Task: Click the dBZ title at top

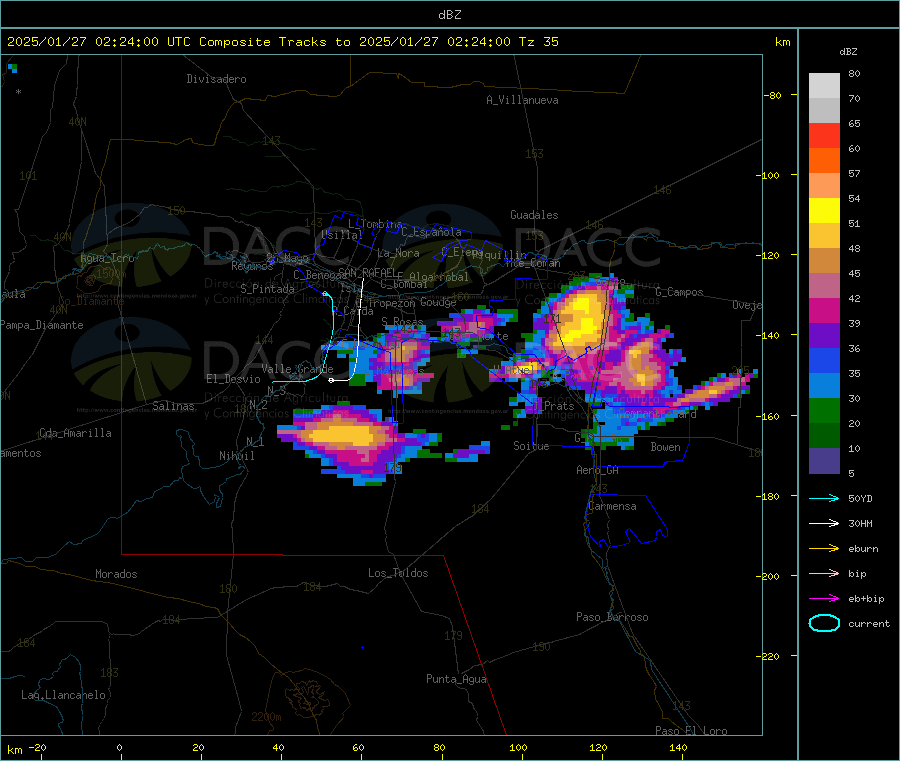Action: [x=449, y=15]
